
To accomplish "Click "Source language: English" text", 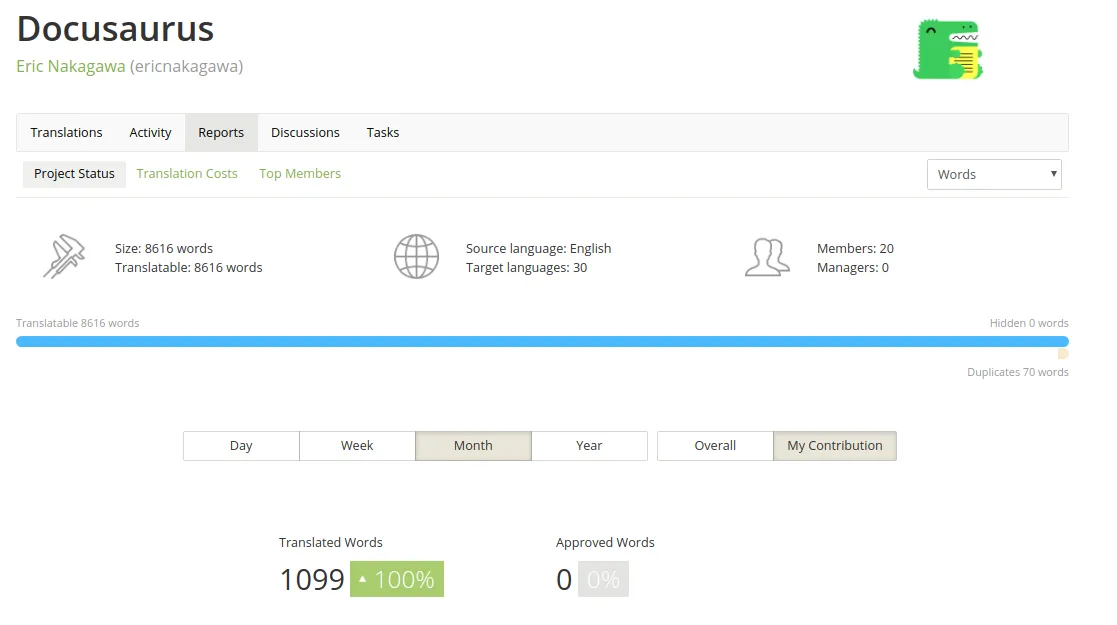I will click(539, 249).
